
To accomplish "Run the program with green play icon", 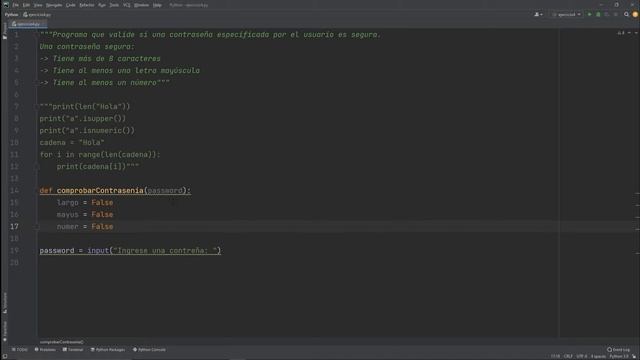I will click(x=589, y=15).
